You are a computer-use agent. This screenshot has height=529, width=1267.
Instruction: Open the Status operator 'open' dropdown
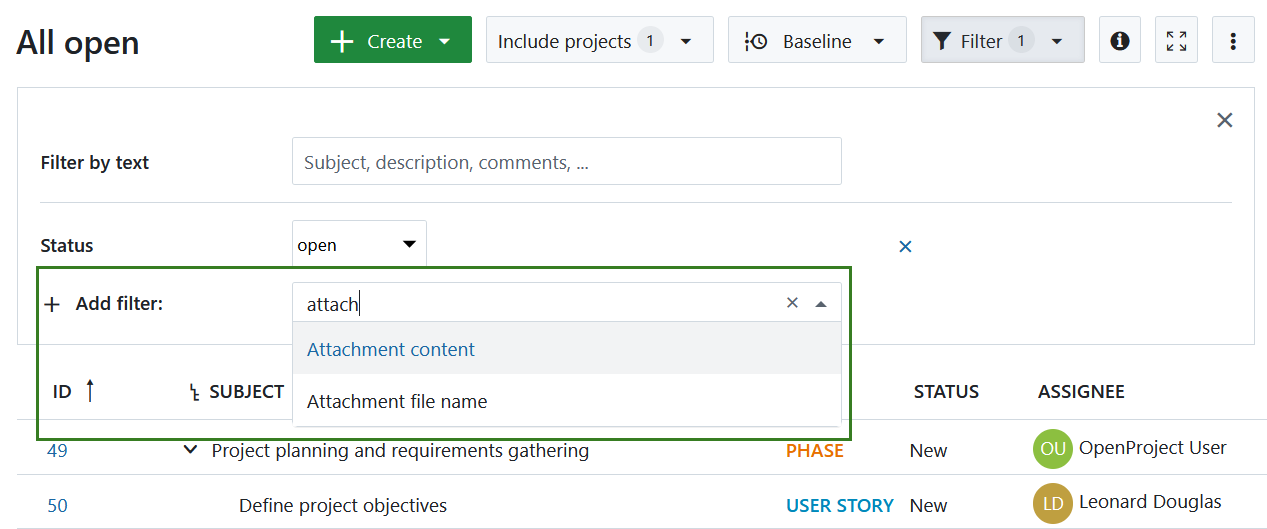point(359,245)
